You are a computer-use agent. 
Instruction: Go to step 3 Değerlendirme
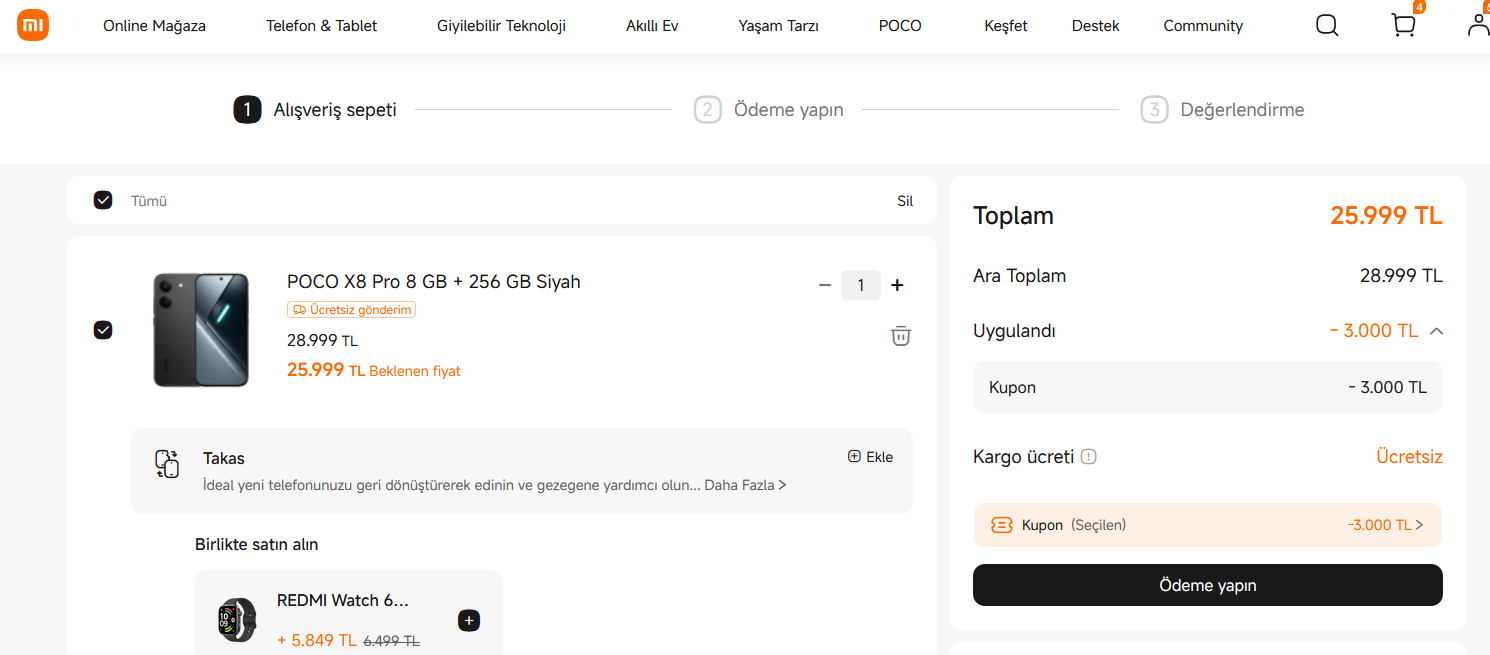(x=1222, y=110)
